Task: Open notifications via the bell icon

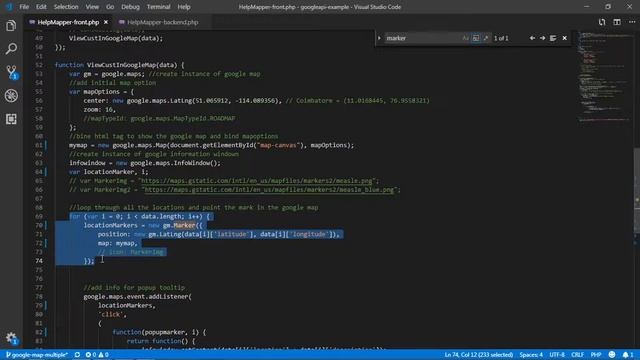Action: (628, 355)
